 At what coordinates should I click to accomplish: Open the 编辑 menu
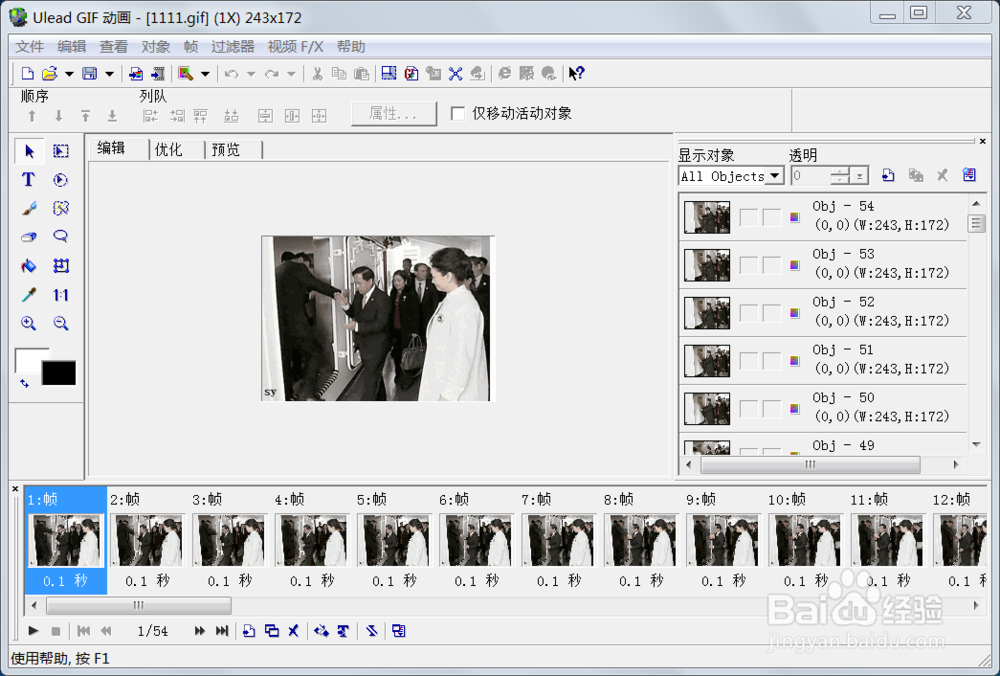point(71,47)
